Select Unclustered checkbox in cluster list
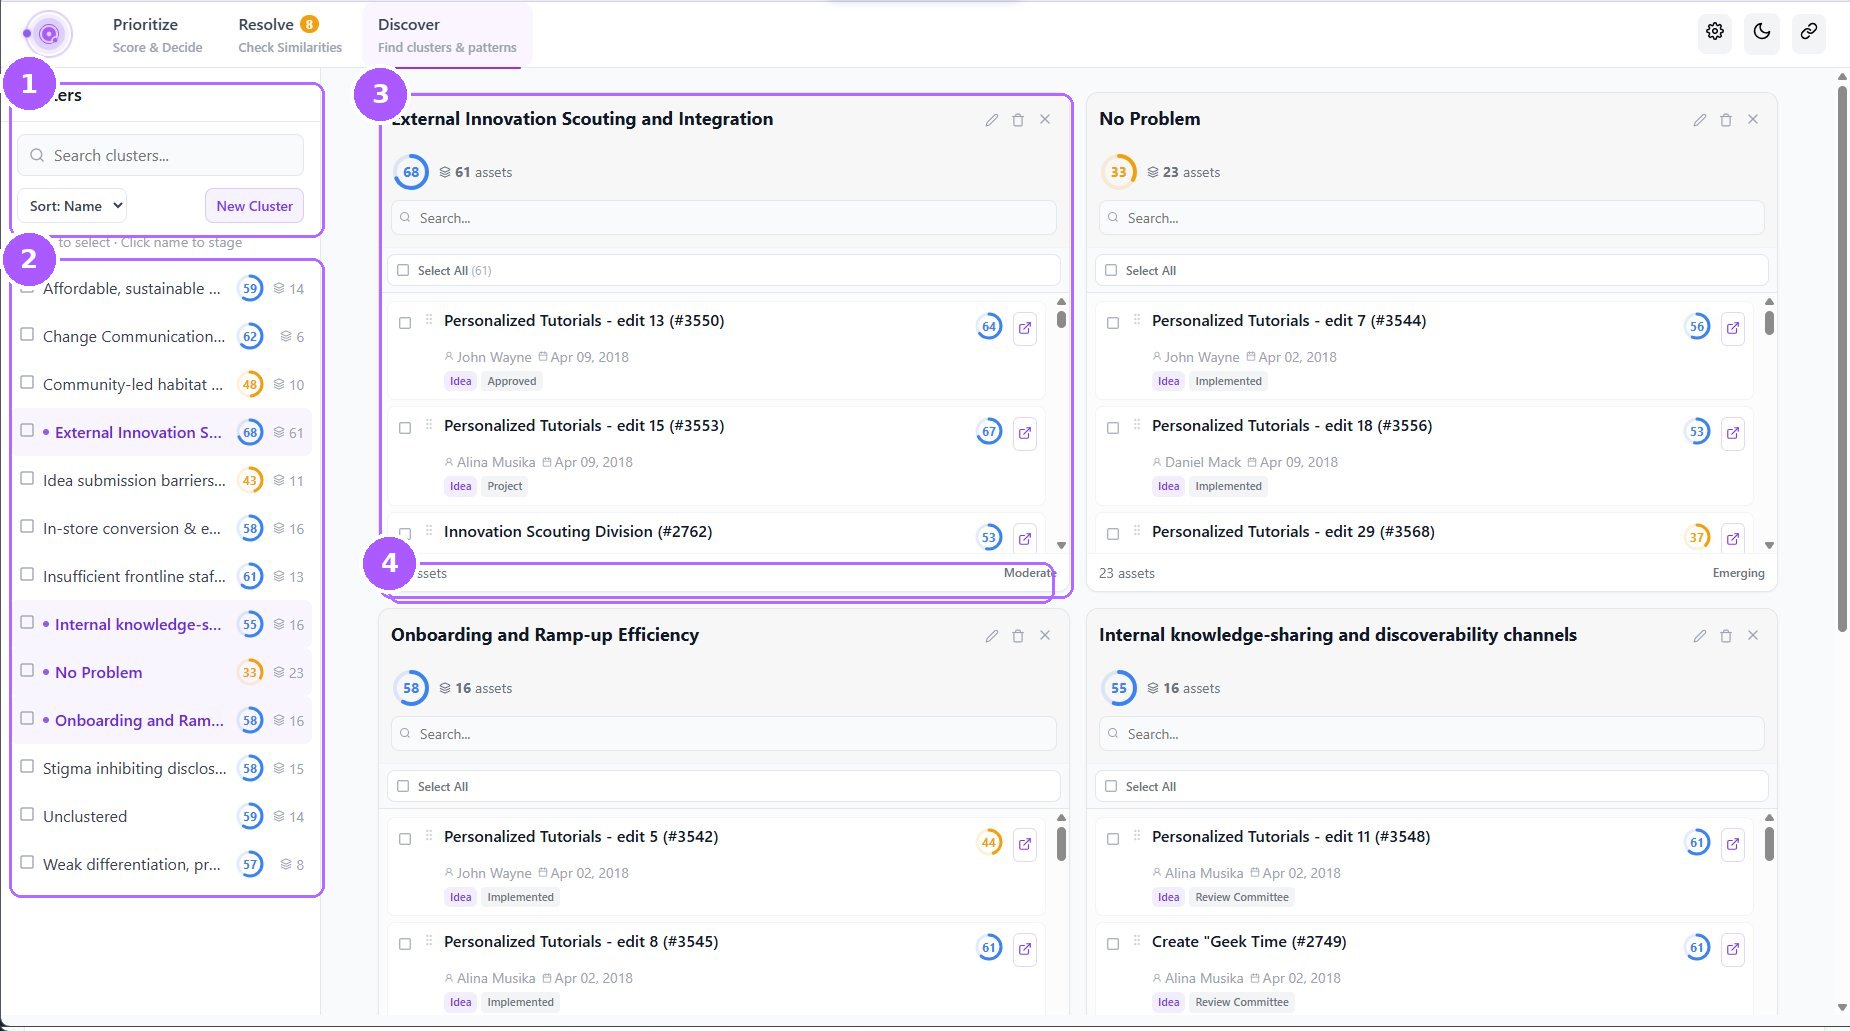Image resolution: width=1850 pixels, height=1031 pixels. coord(27,815)
